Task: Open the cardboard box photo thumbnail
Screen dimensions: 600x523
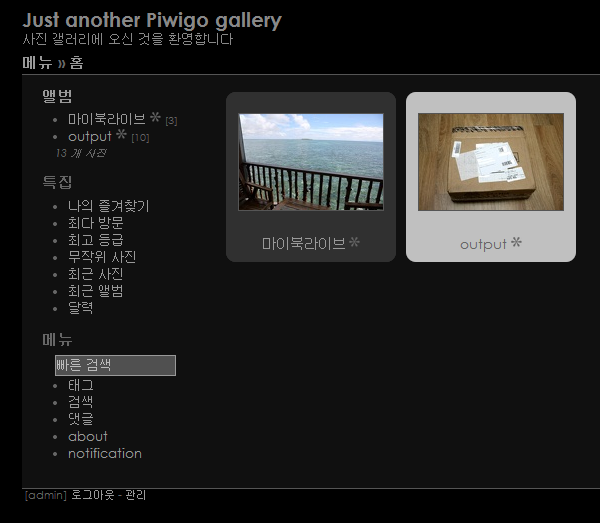Action: (491, 162)
